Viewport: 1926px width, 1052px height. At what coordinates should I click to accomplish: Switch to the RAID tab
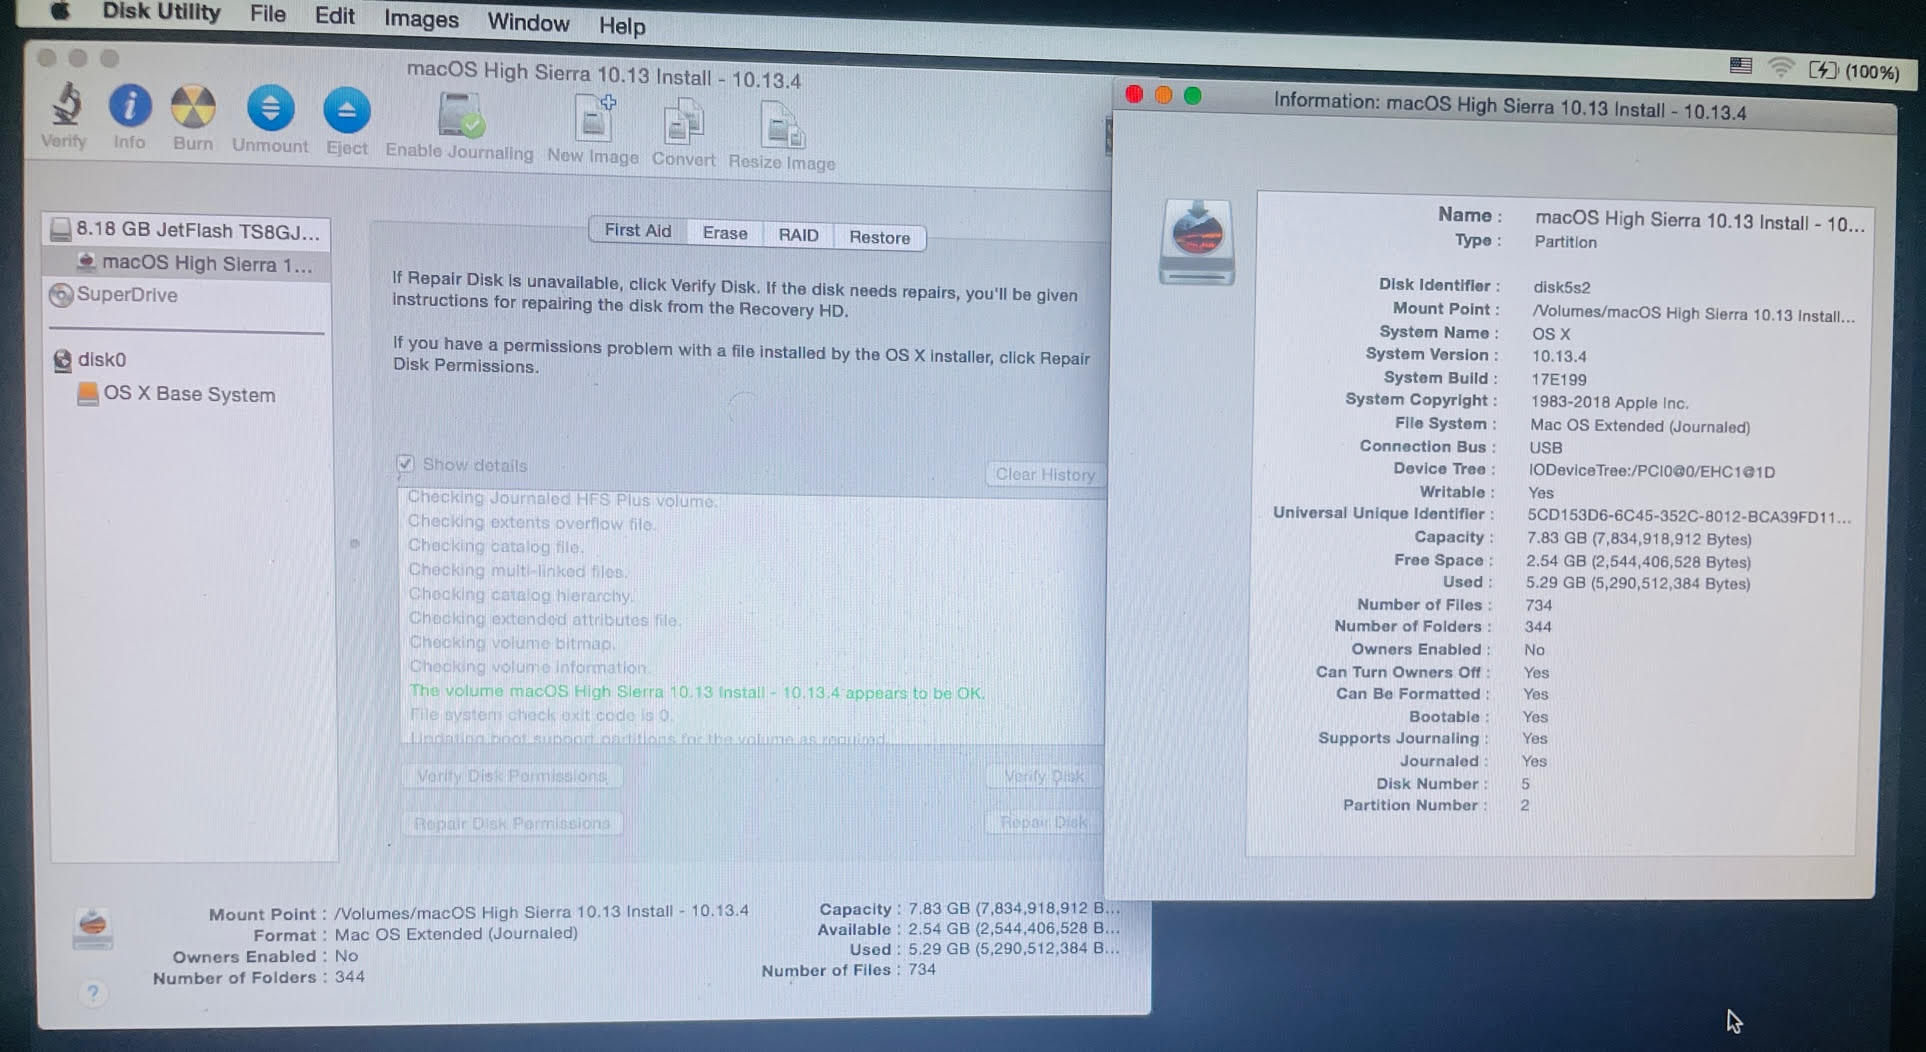tap(798, 235)
